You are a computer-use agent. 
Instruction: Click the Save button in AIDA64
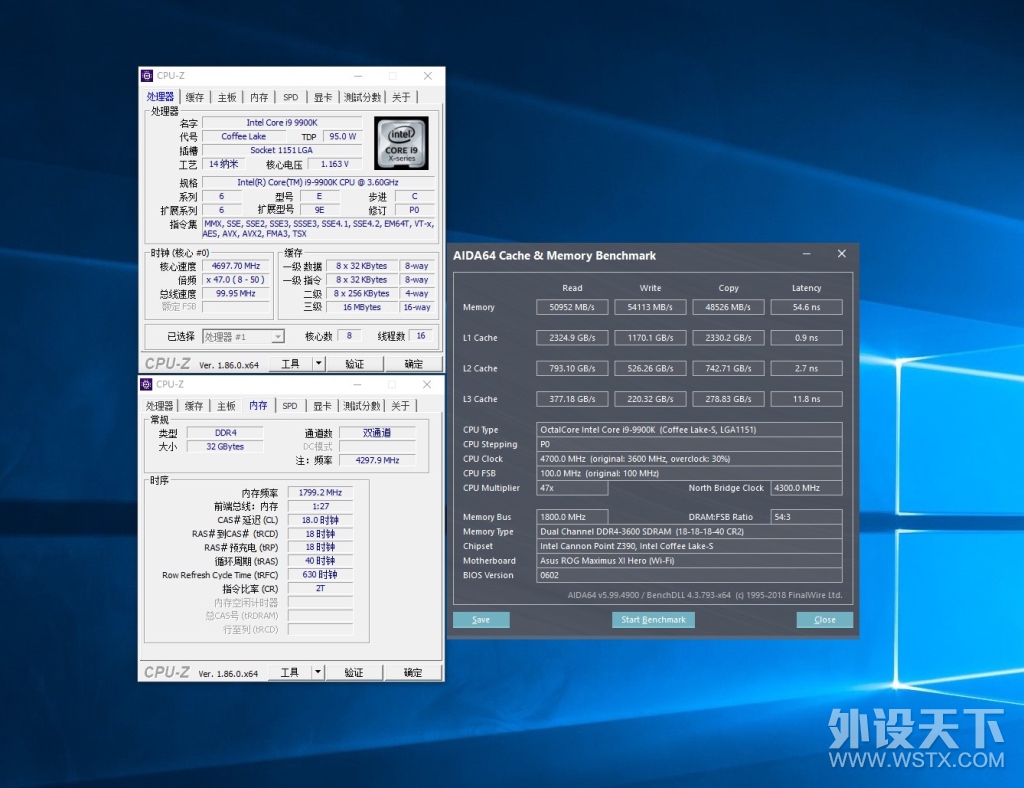point(481,620)
